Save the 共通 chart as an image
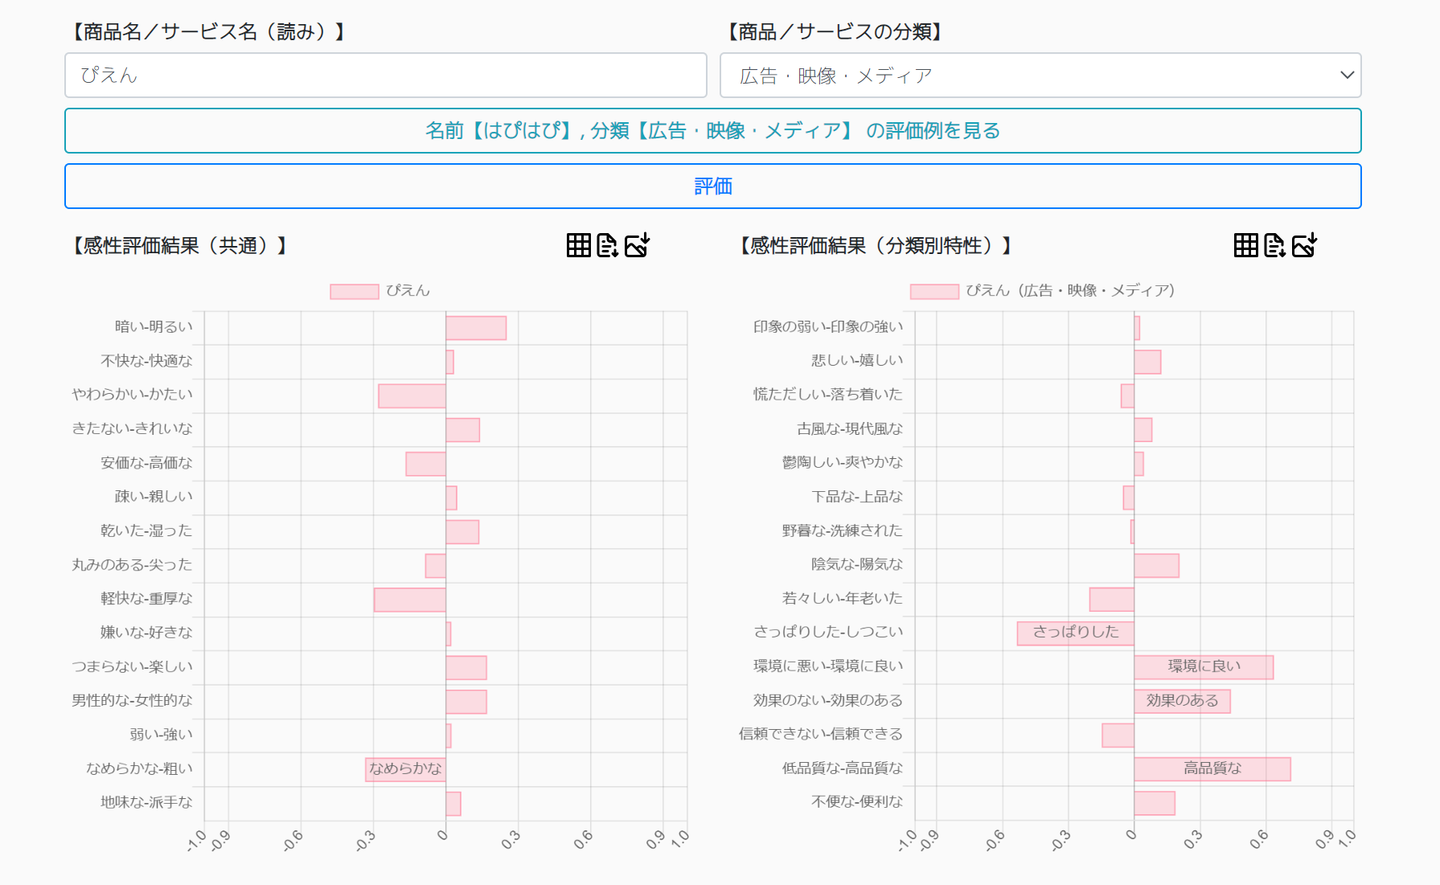 click(x=637, y=245)
